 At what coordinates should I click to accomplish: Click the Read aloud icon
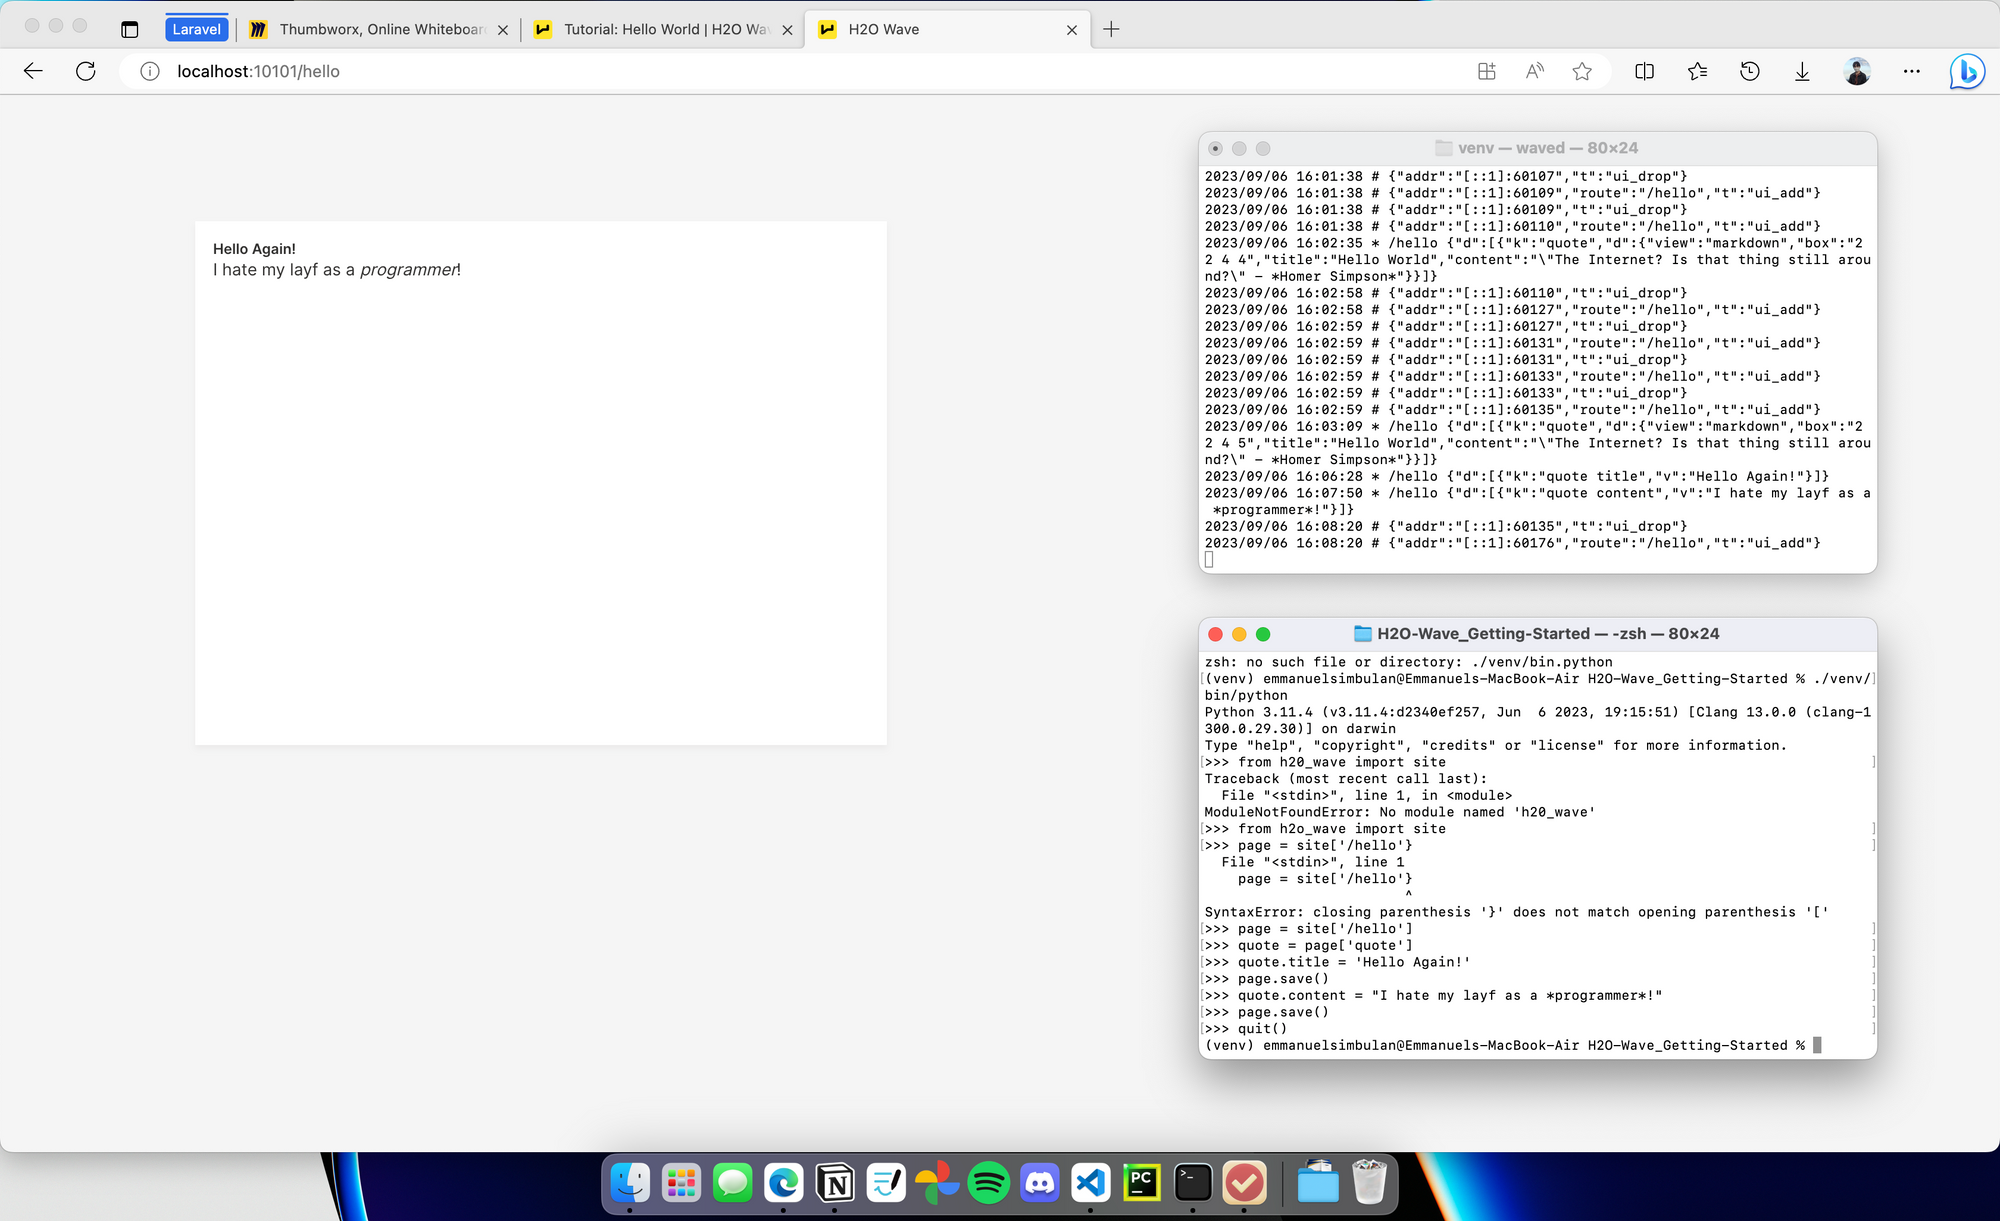click(1534, 71)
